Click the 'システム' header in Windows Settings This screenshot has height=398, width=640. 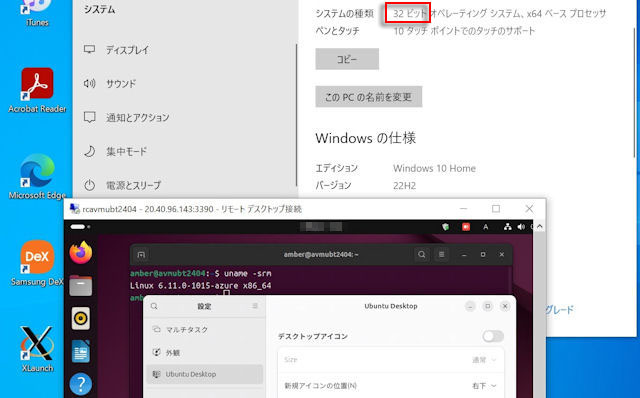100,10
